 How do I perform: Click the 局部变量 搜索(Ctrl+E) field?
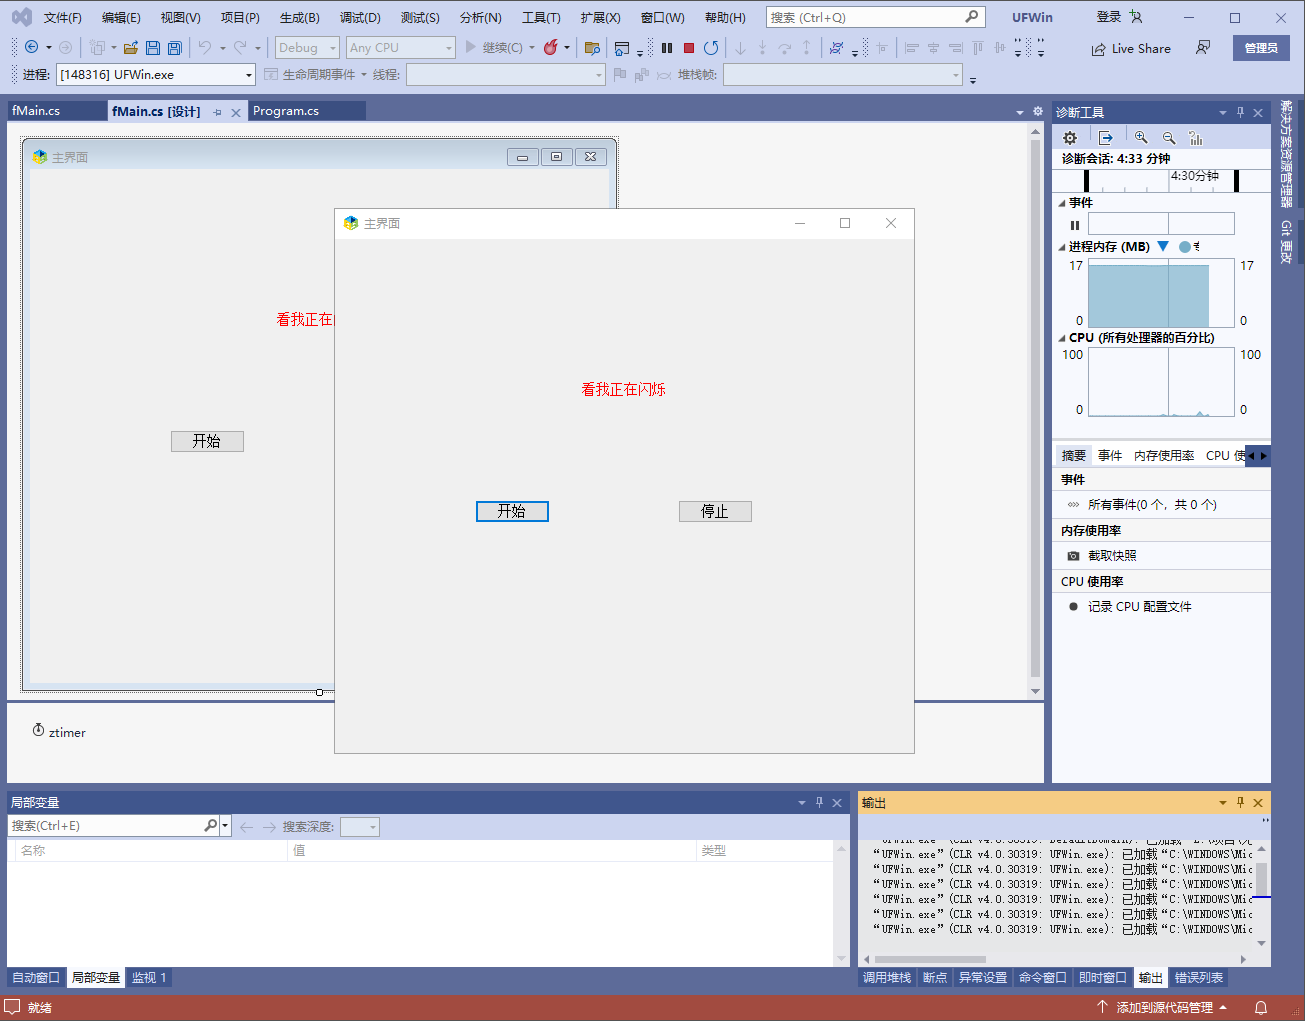(105, 826)
